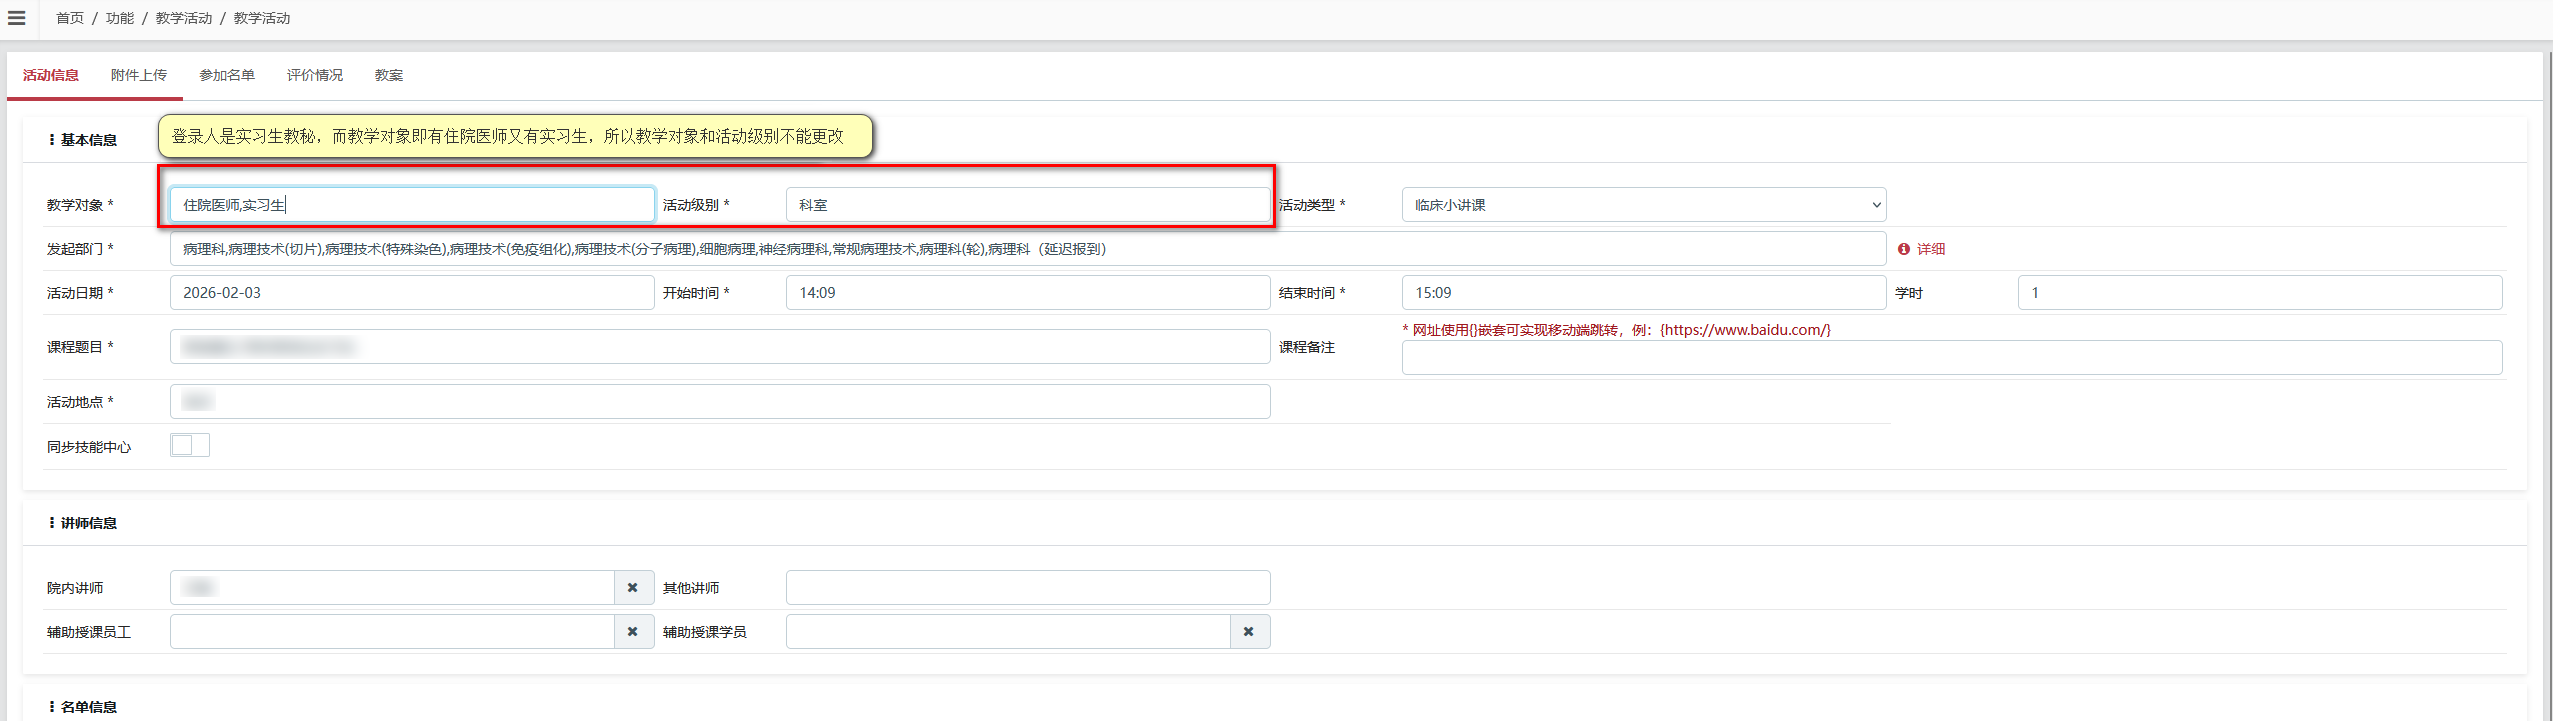Click the 课程题目 input field
Viewport: 2553px width, 721px height.
[x=720, y=347]
